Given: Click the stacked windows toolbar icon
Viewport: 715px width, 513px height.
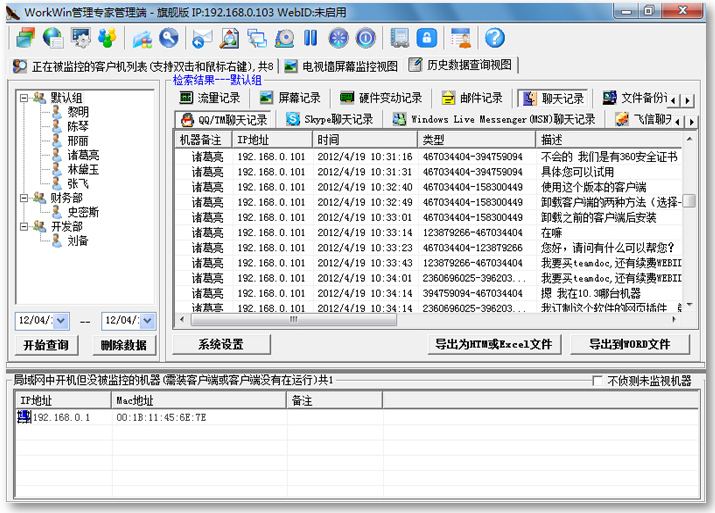Looking at the screenshot, I should [26, 38].
